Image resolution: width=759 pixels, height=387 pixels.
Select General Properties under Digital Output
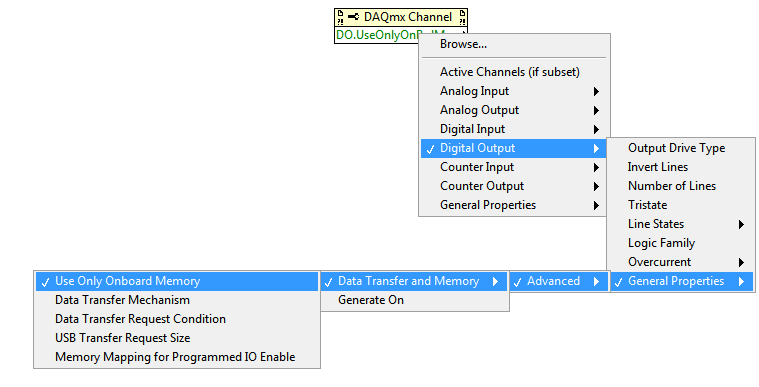(x=681, y=281)
